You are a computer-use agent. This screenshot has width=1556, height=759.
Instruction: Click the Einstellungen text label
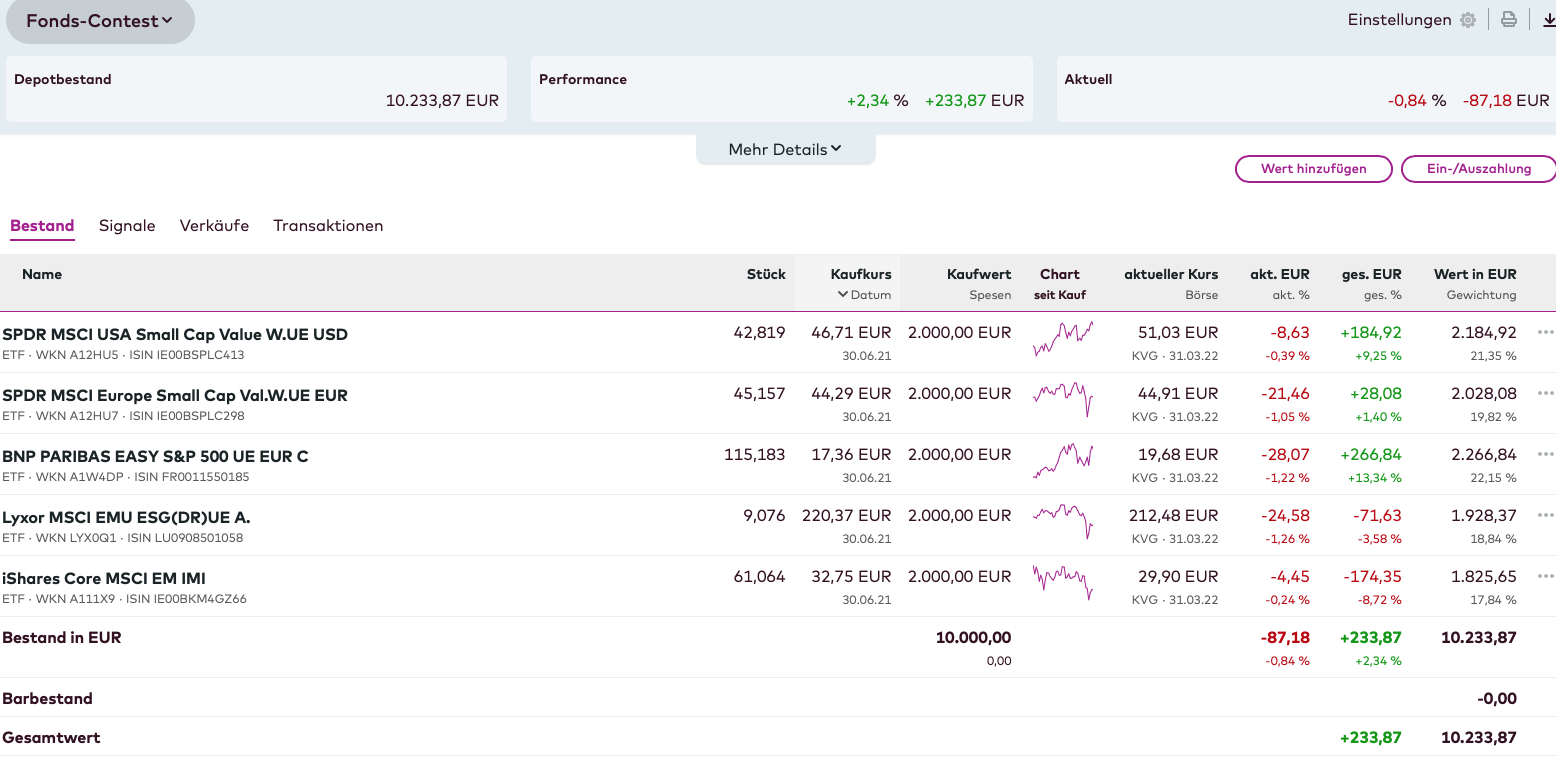pos(1399,20)
